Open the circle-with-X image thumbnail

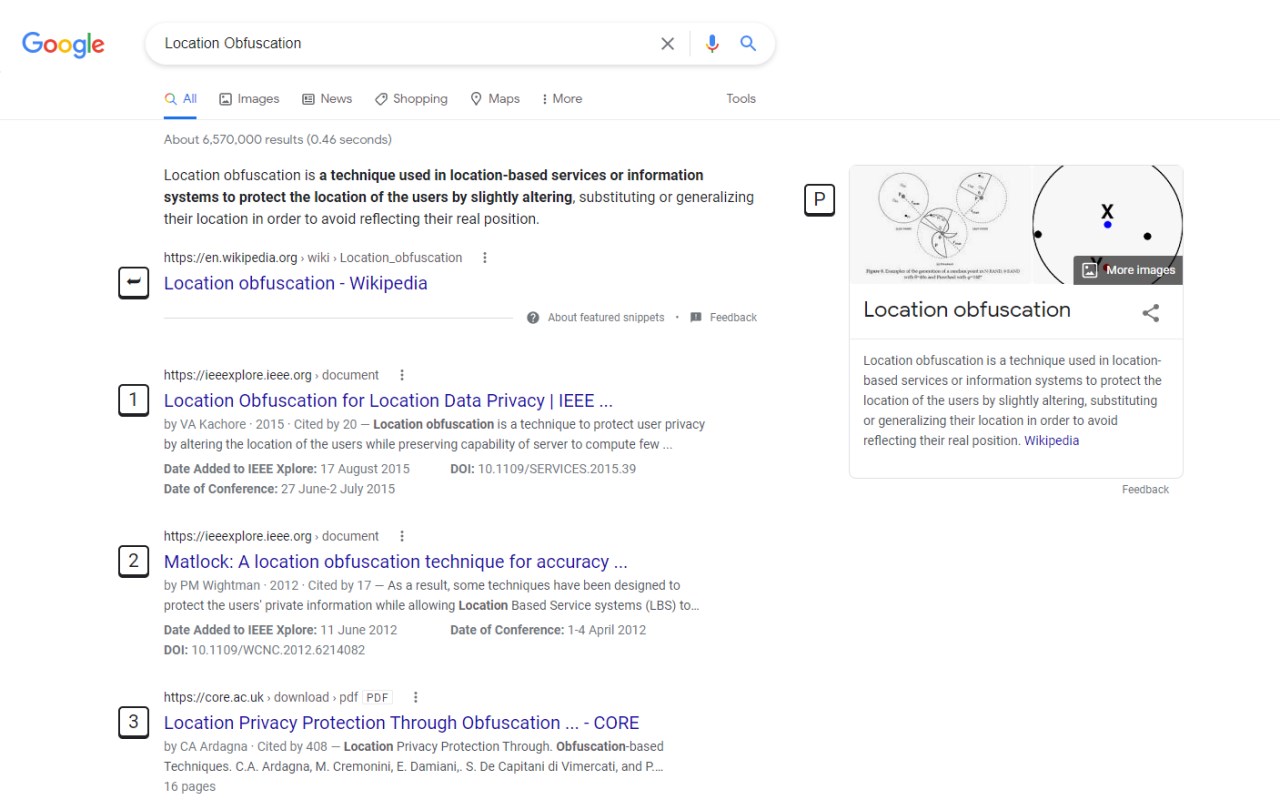pos(1107,225)
